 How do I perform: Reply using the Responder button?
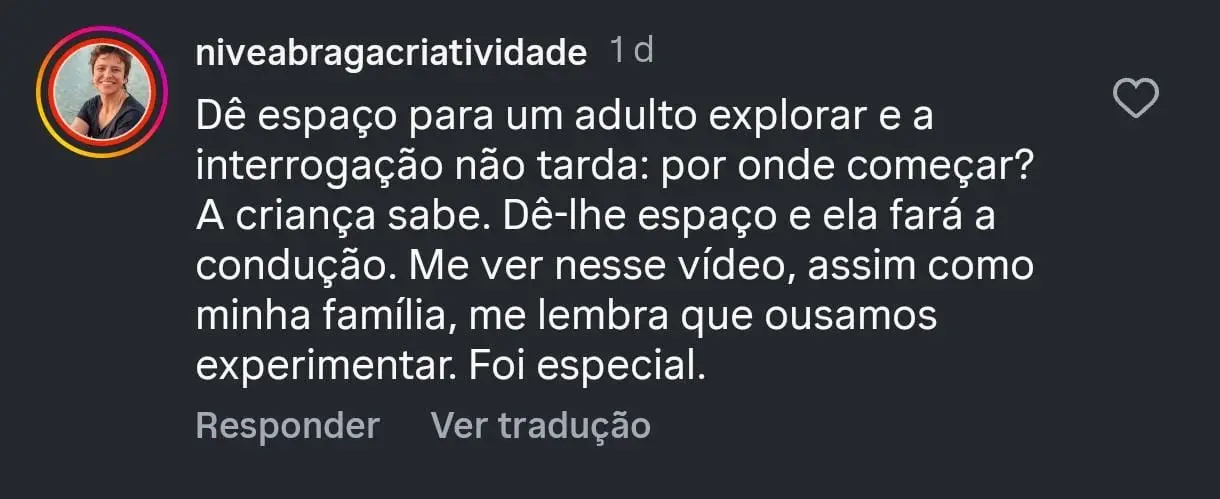click(x=287, y=425)
